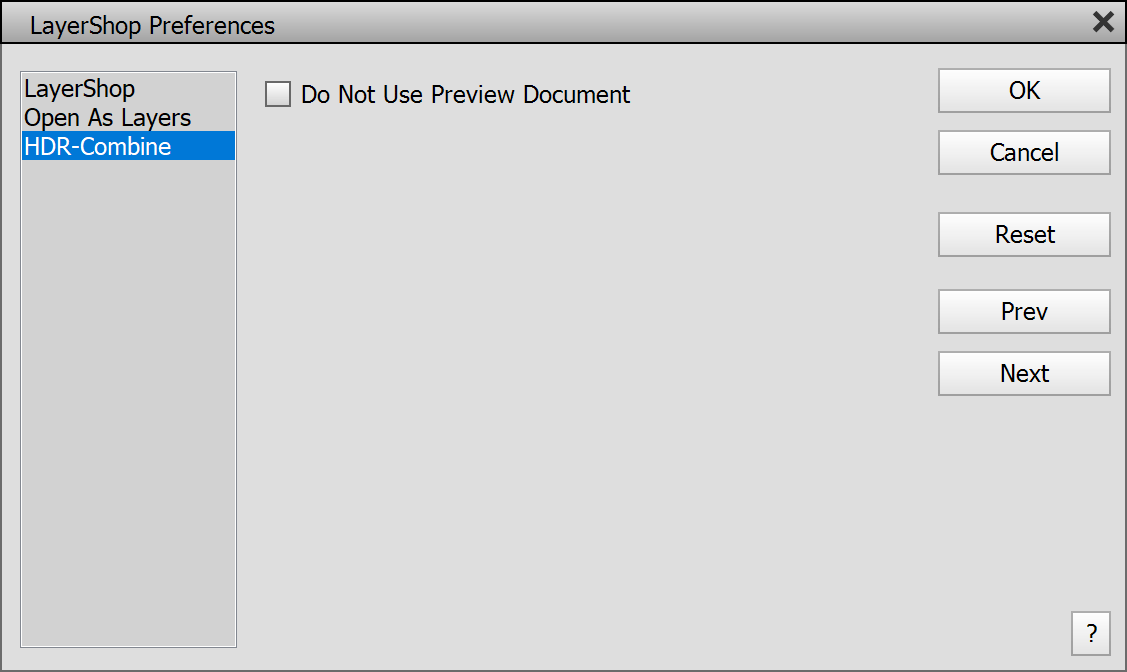Pick the highlighted HDR-Combine list entry

[98, 147]
